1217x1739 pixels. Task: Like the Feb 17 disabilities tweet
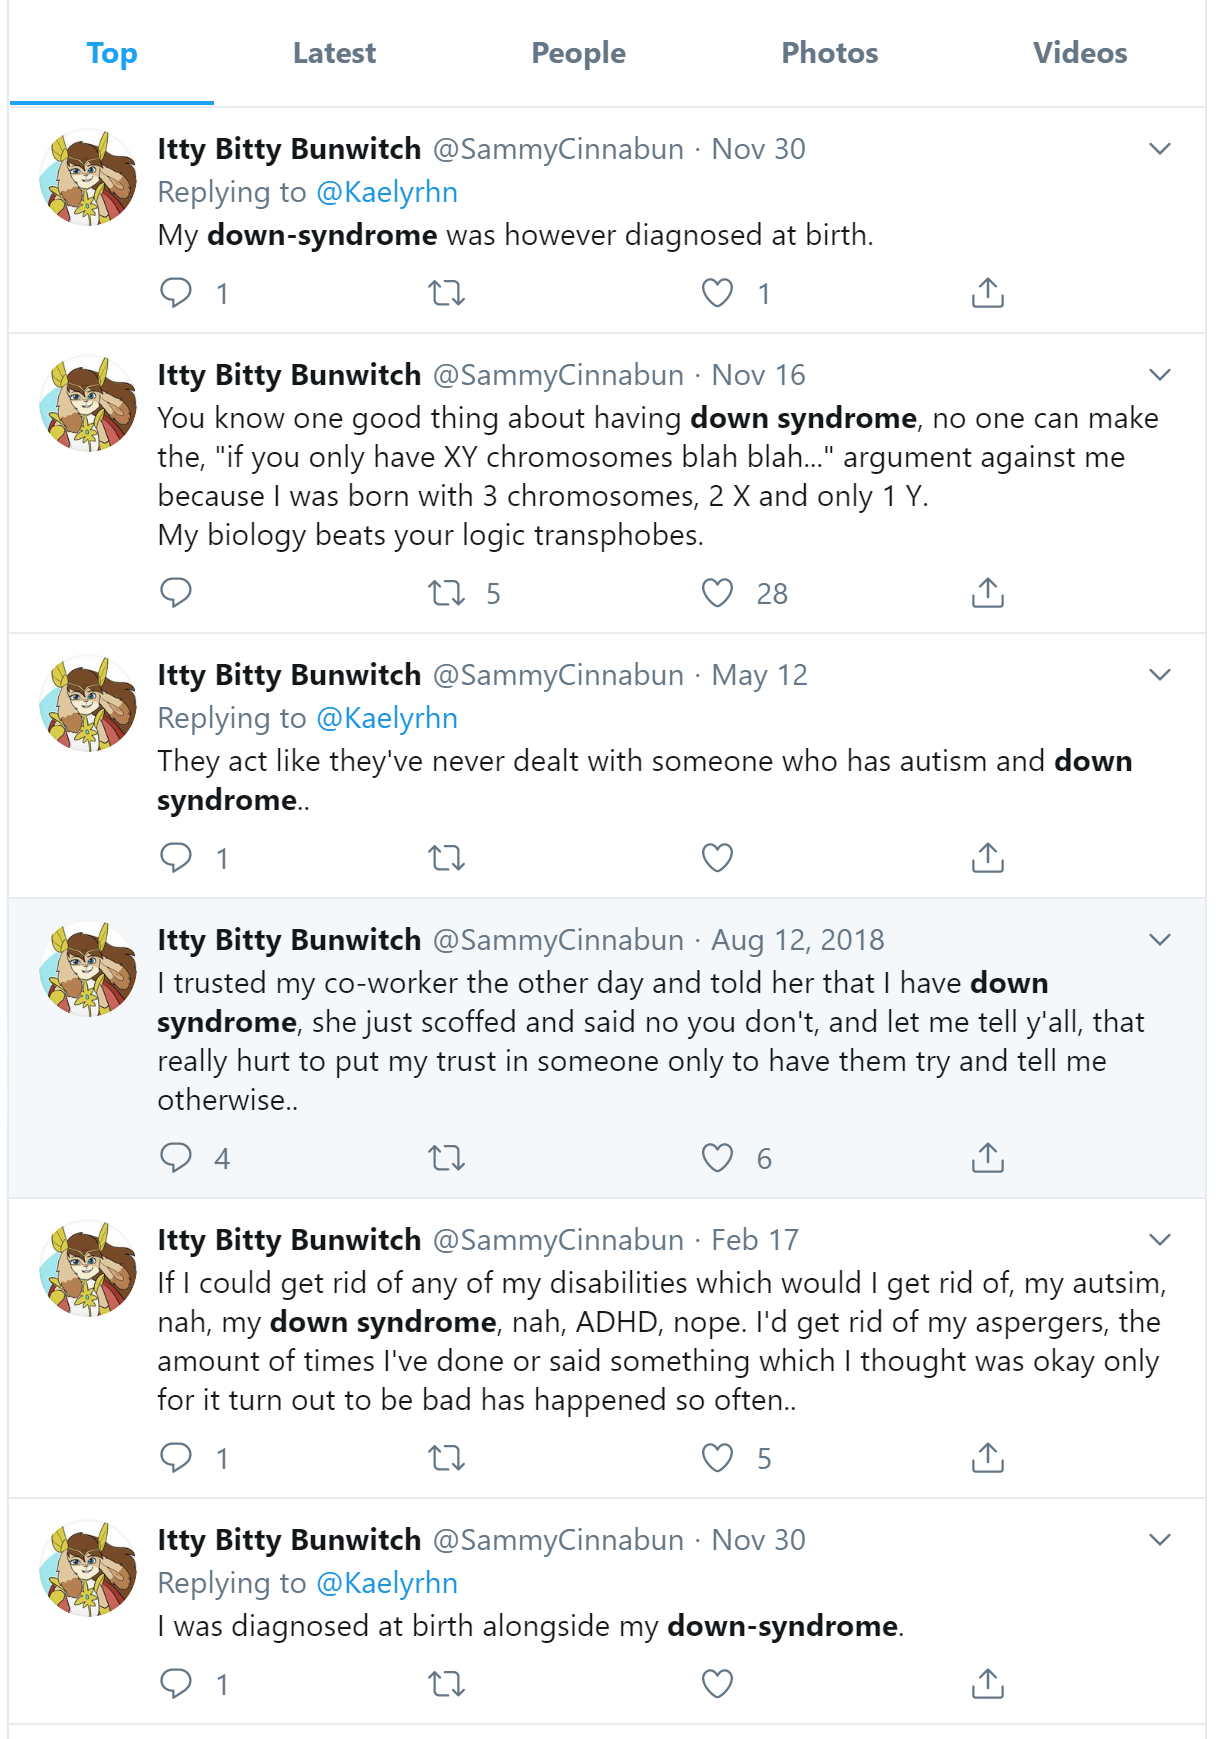(x=717, y=1458)
